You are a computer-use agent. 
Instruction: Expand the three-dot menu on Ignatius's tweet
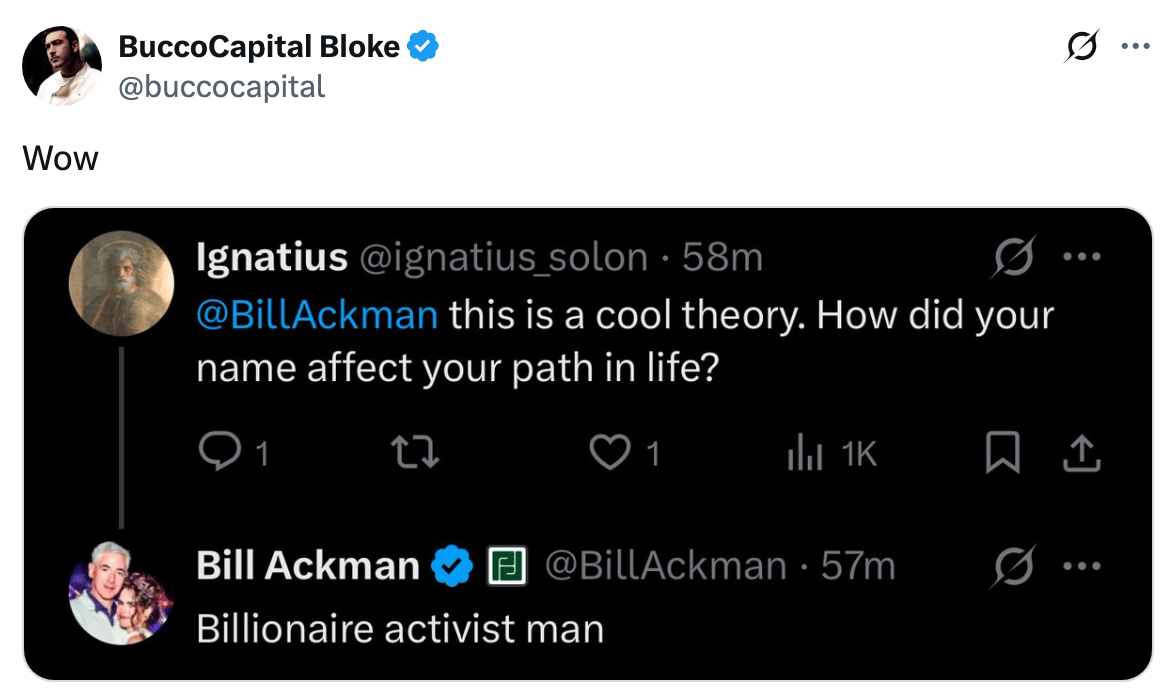pyautogui.click(x=1080, y=258)
